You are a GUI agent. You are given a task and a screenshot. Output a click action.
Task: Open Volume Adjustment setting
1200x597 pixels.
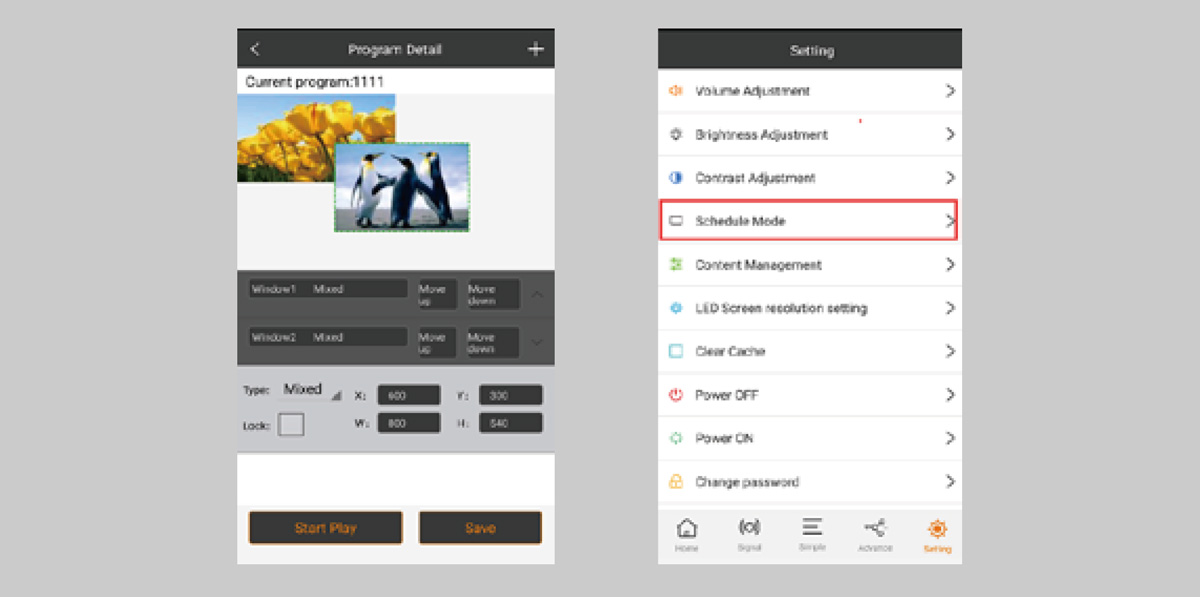pyautogui.click(x=808, y=91)
